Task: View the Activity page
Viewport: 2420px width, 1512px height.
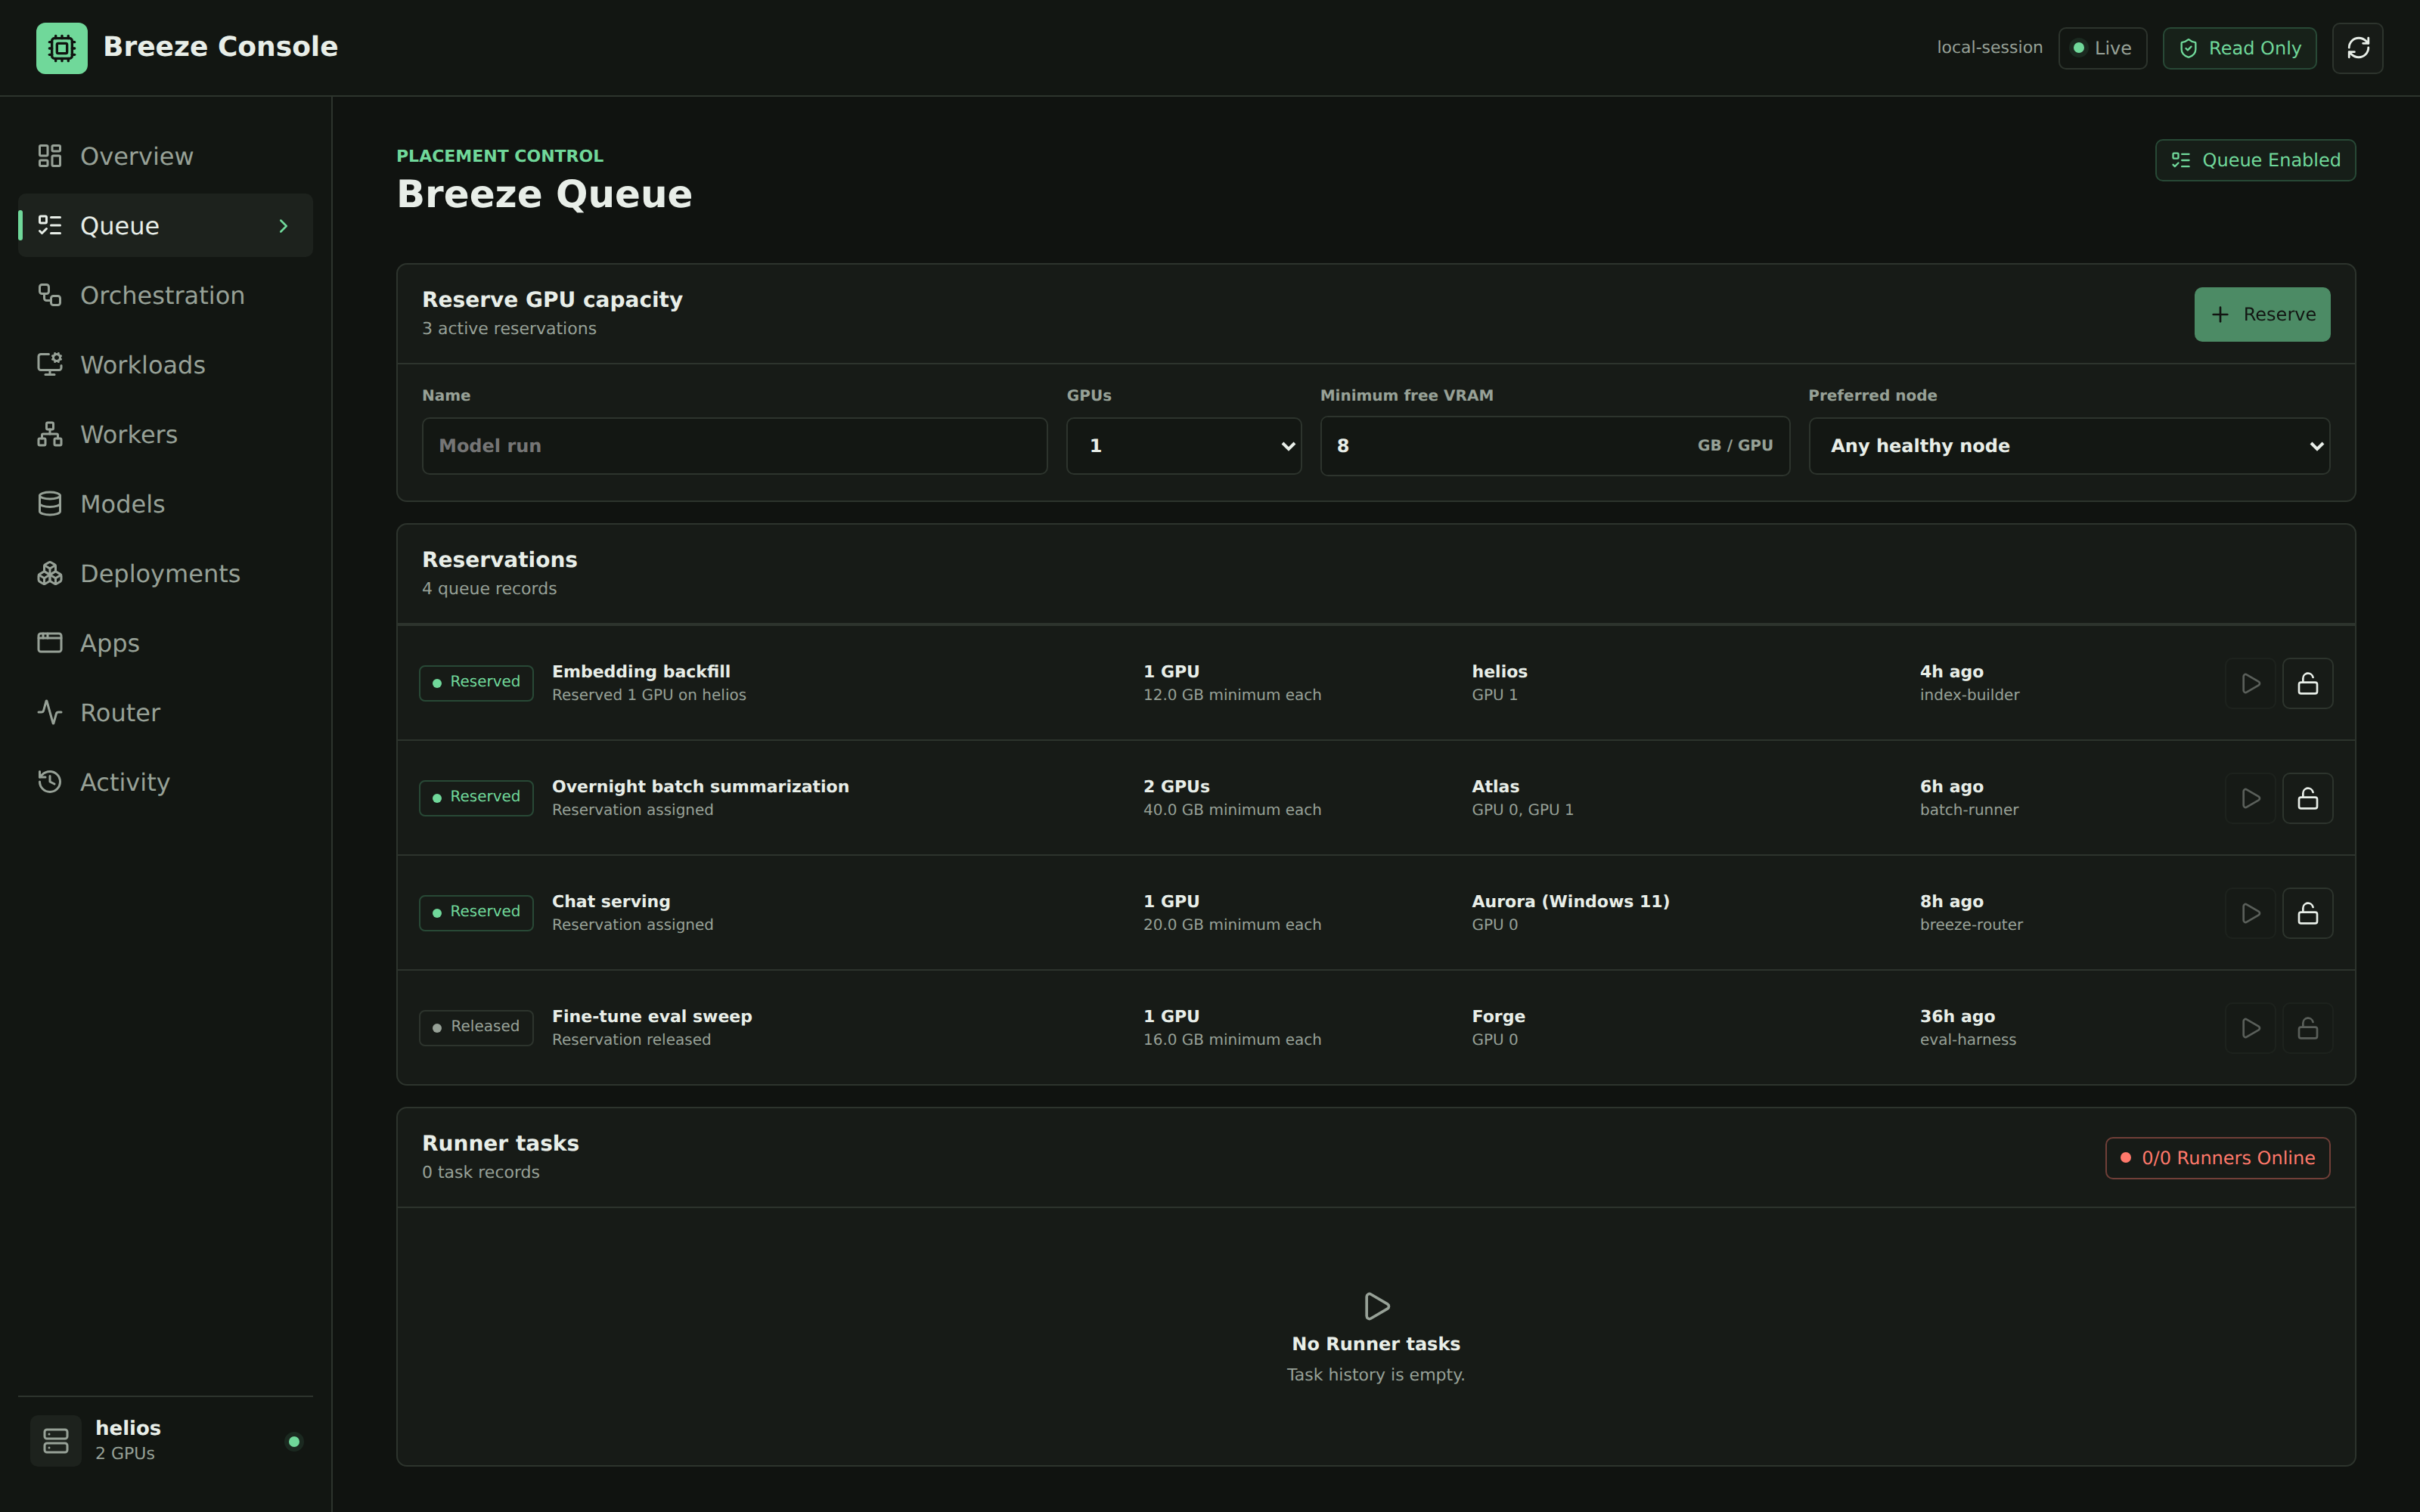Action: (x=165, y=782)
